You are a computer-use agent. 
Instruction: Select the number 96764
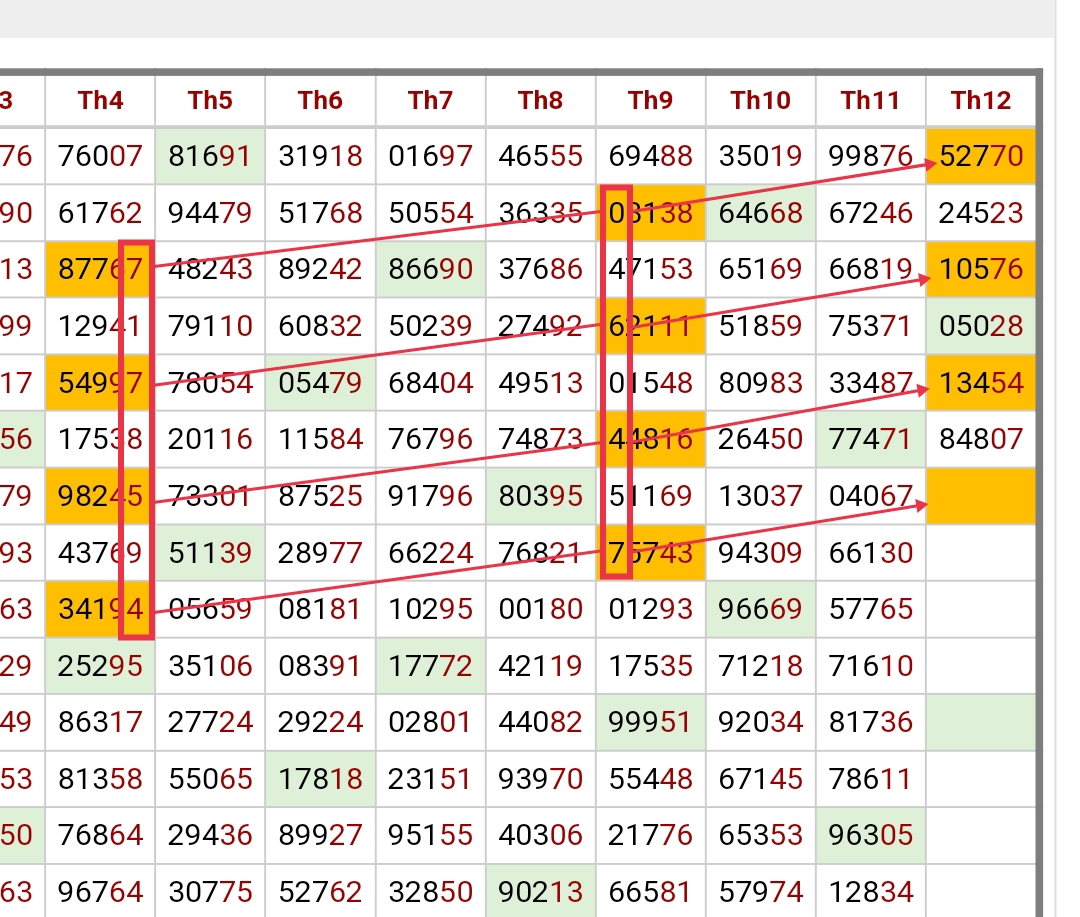tap(101, 892)
